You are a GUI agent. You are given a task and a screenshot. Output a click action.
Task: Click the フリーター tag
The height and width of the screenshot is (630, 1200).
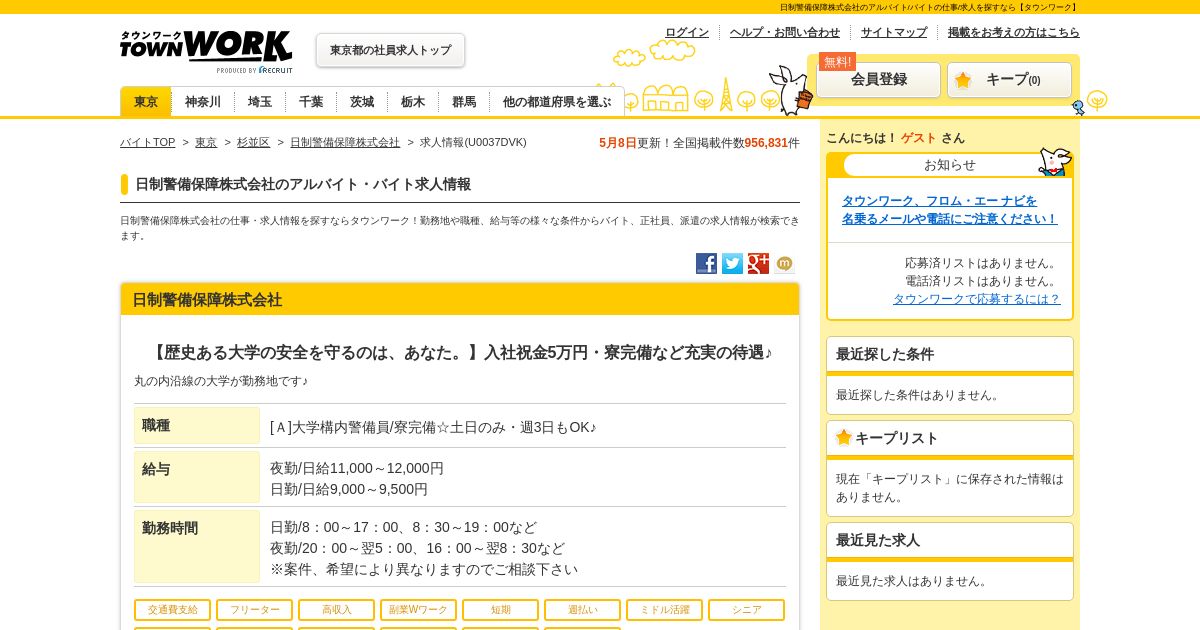tap(254, 610)
